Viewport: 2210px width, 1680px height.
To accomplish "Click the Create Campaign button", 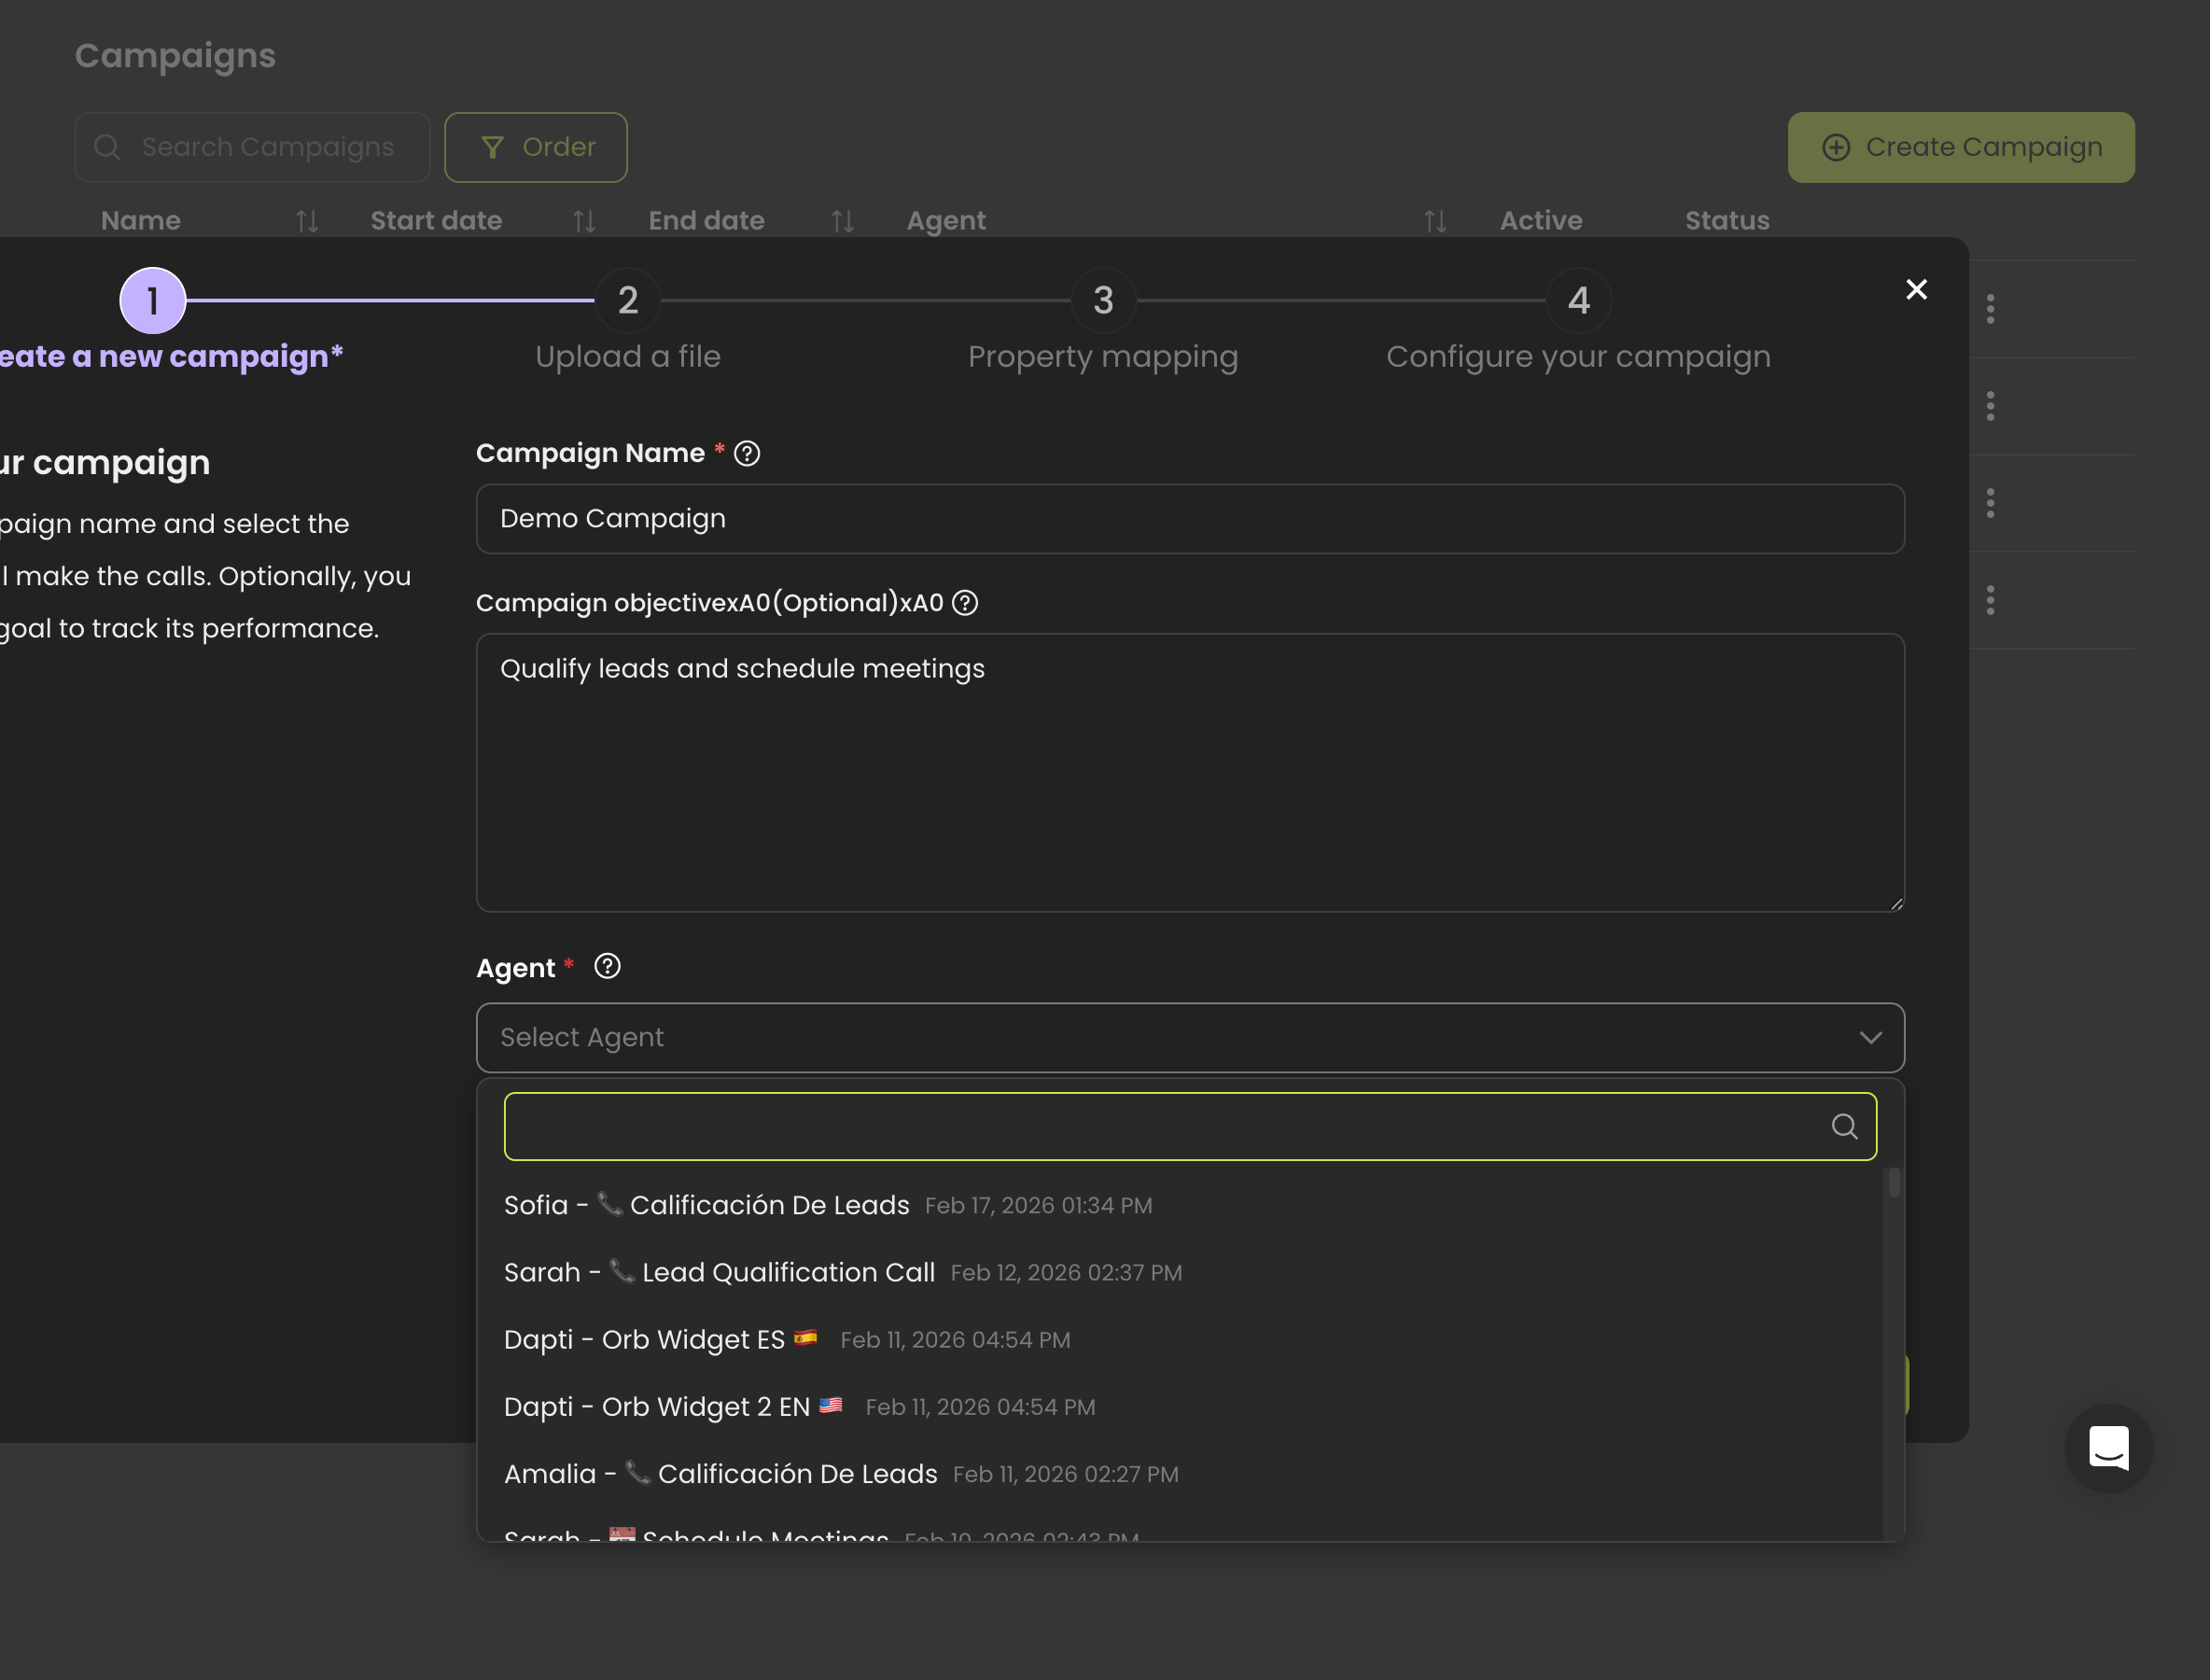I will click(1960, 147).
